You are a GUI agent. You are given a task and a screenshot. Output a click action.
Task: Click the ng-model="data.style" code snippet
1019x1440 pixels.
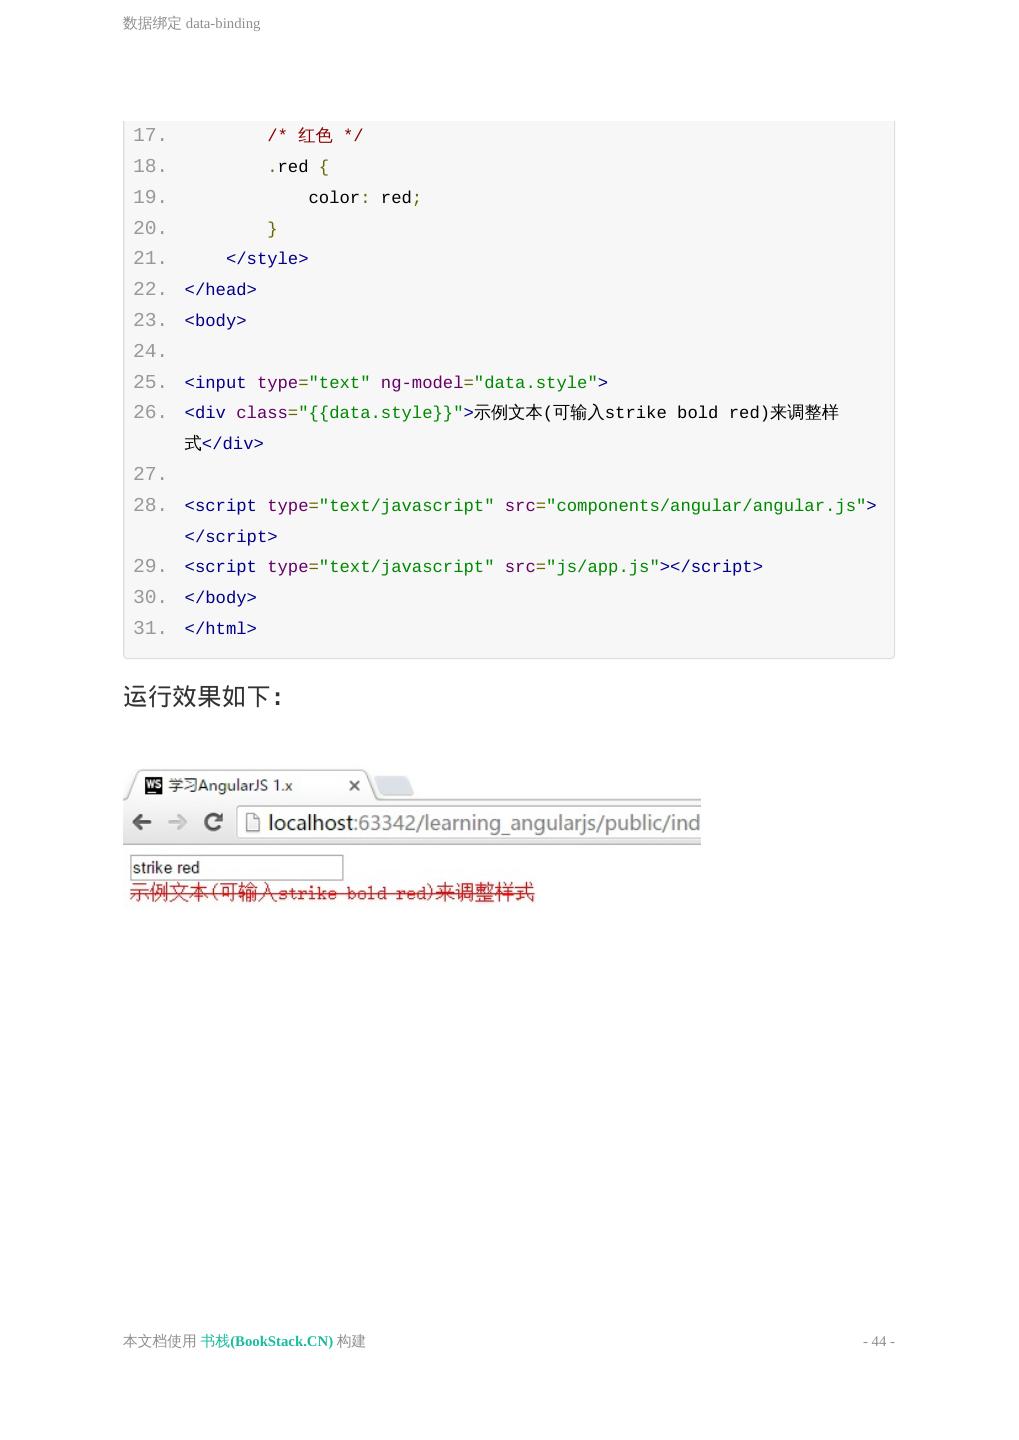[486, 382]
